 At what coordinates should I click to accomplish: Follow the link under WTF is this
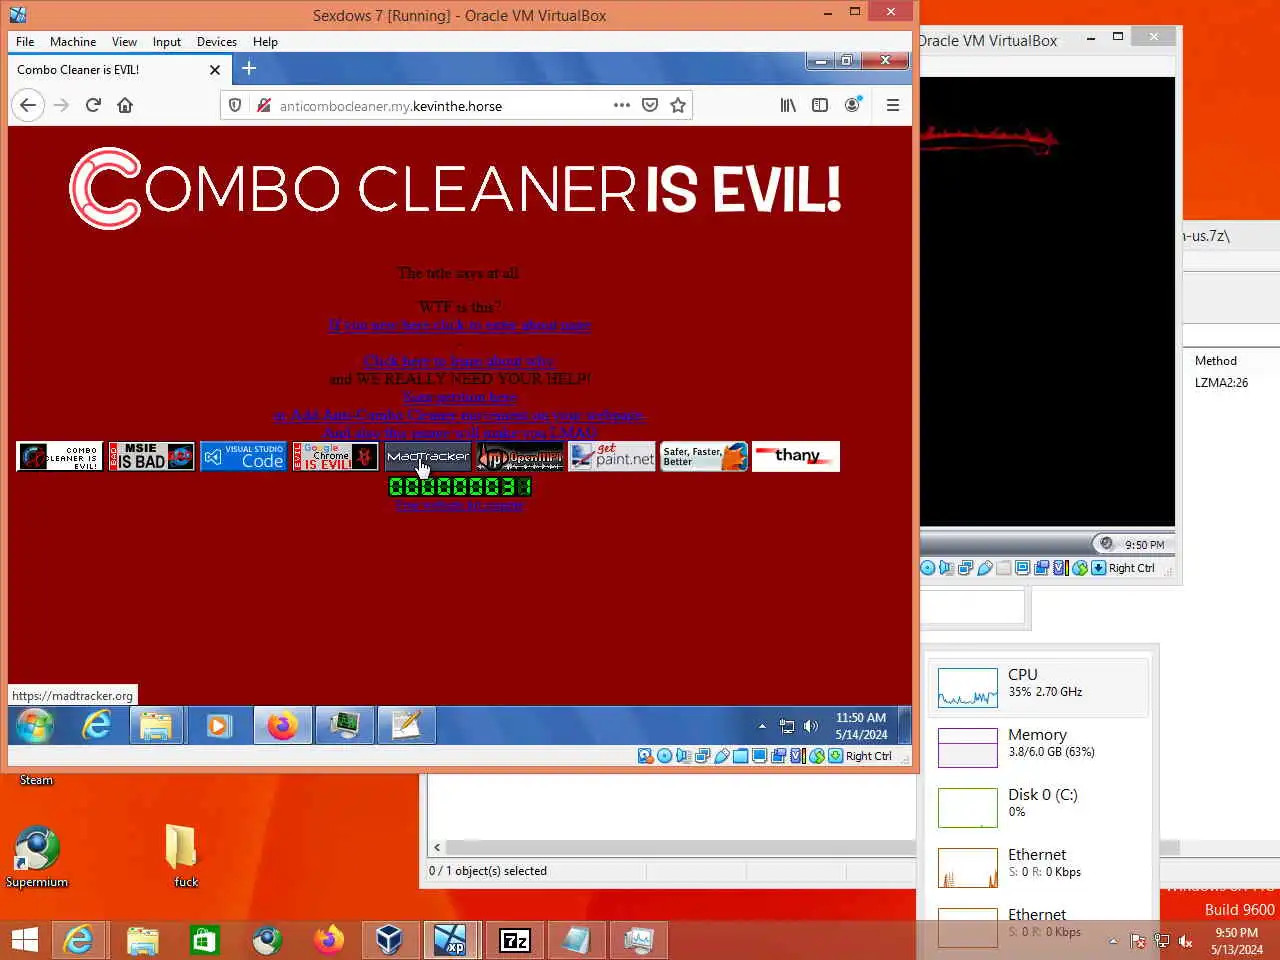(x=460, y=325)
